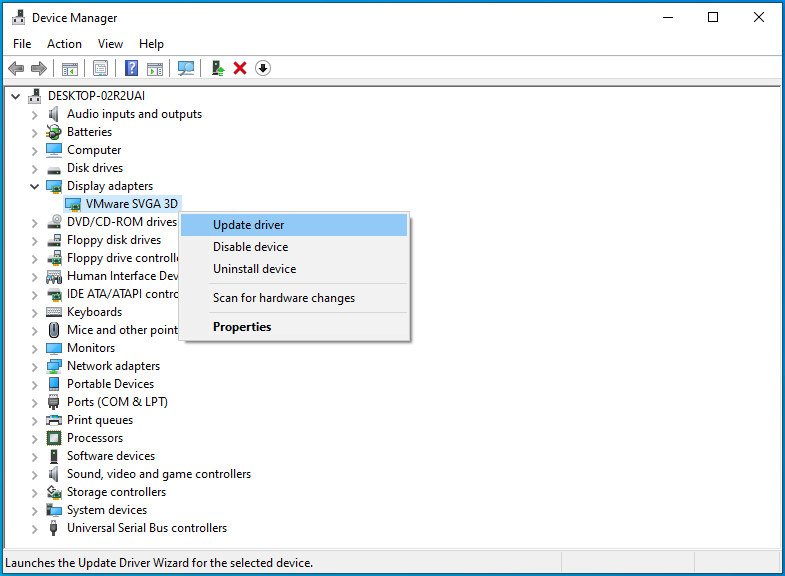Expand the Network adapters category
Image resolution: width=785 pixels, height=576 pixels.
(35, 366)
